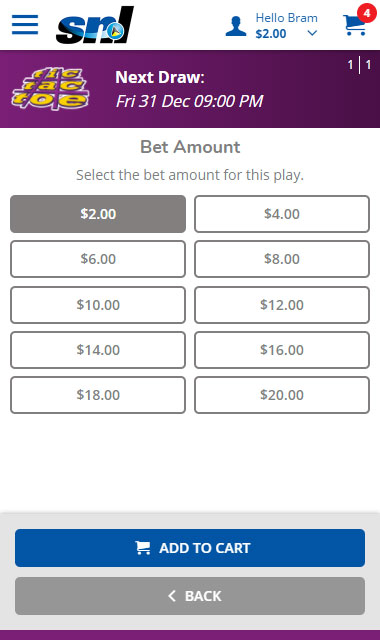Viewport: 380px width, 640px height.
Task: Open the hamburger navigation menu
Action: point(25,24)
